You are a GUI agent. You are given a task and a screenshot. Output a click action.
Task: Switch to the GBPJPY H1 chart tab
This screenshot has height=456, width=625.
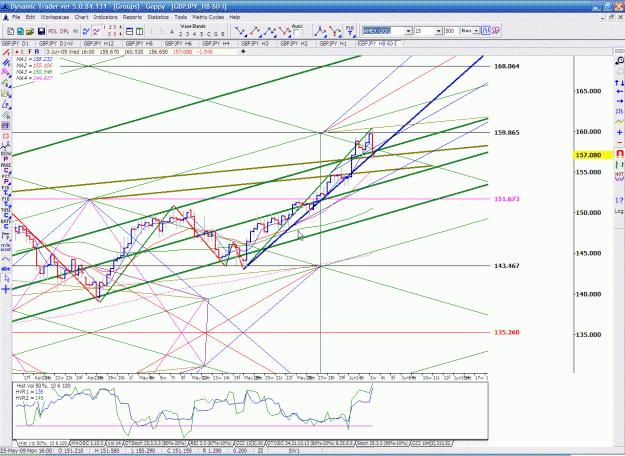point(333,43)
